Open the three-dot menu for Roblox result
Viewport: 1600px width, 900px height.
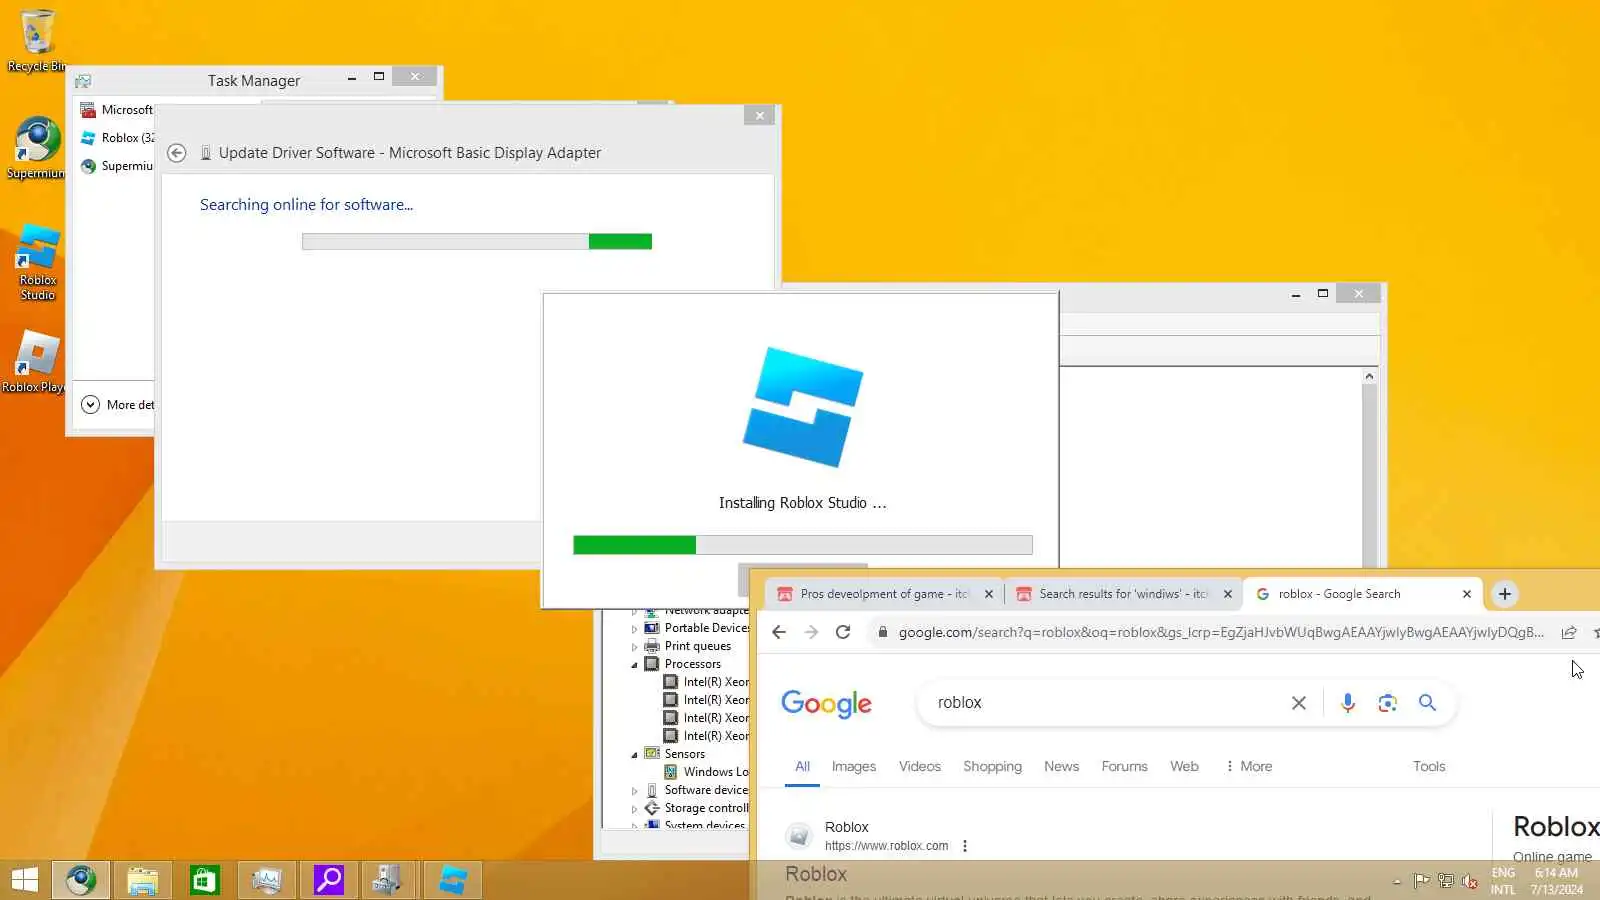965,846
